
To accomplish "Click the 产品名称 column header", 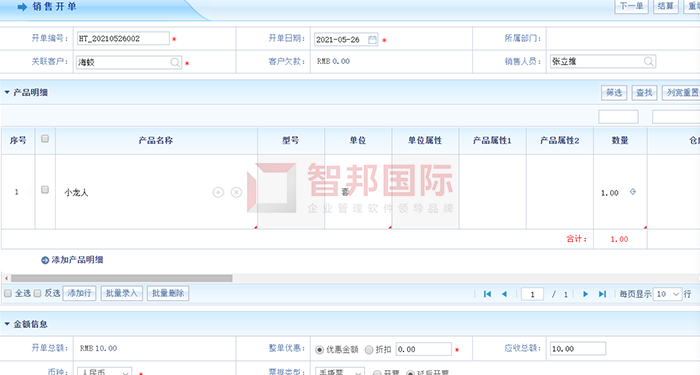I will 156,141.
